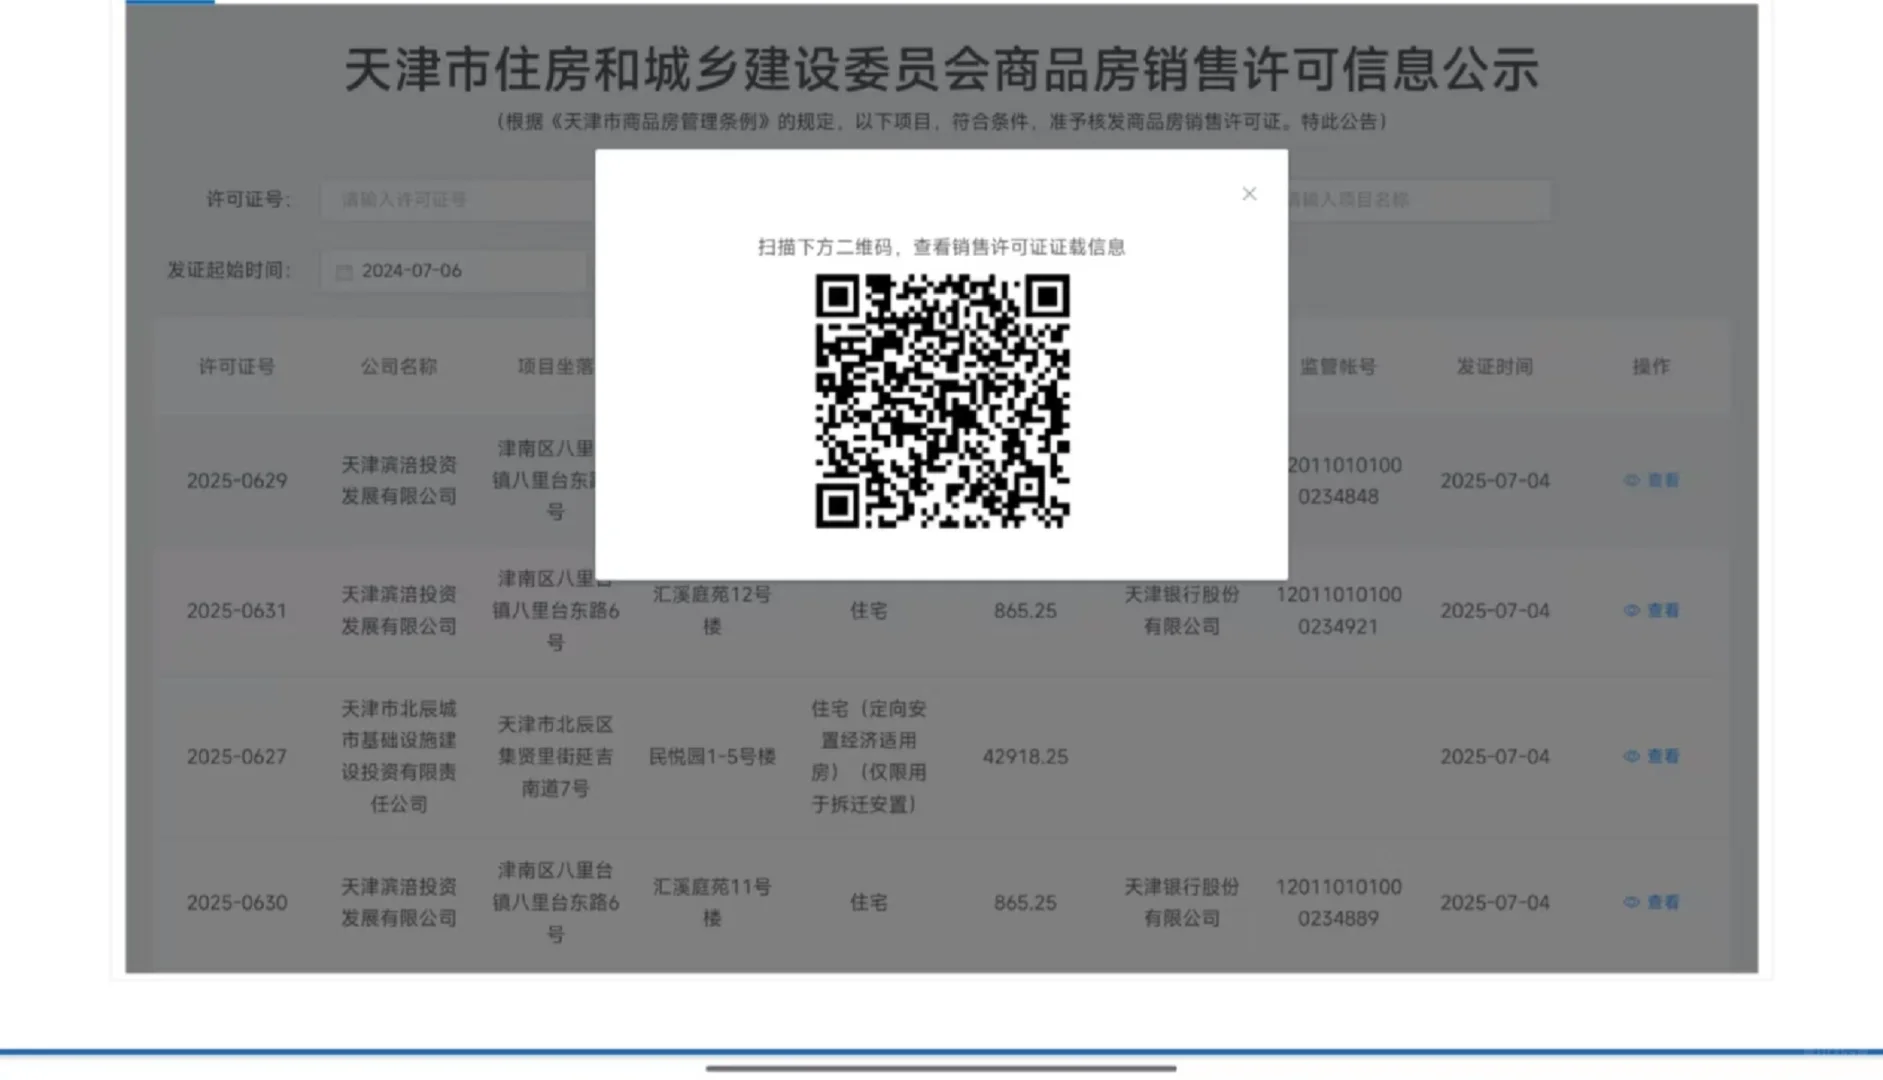Click 天津市北辰区集贤里街延吉南道7号 address cell
Screen dimensions: 1883x1080
tap(556, 757)
